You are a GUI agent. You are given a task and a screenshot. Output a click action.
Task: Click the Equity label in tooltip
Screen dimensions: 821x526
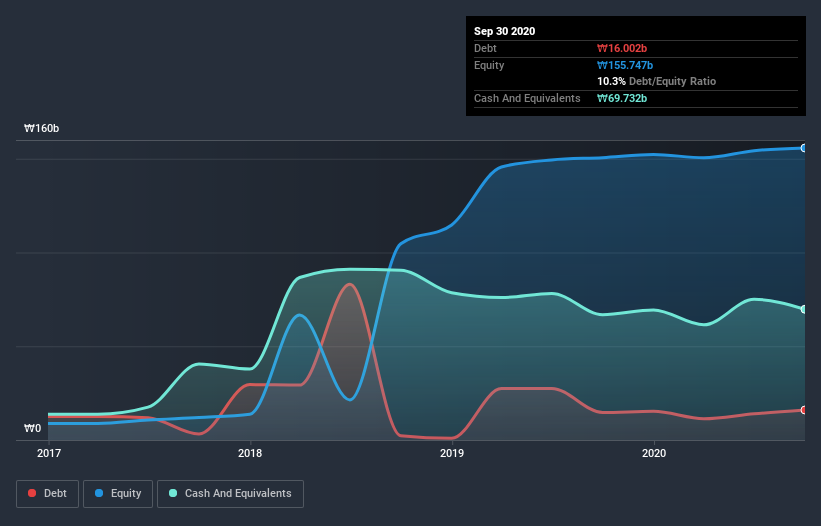click(489, 65)
